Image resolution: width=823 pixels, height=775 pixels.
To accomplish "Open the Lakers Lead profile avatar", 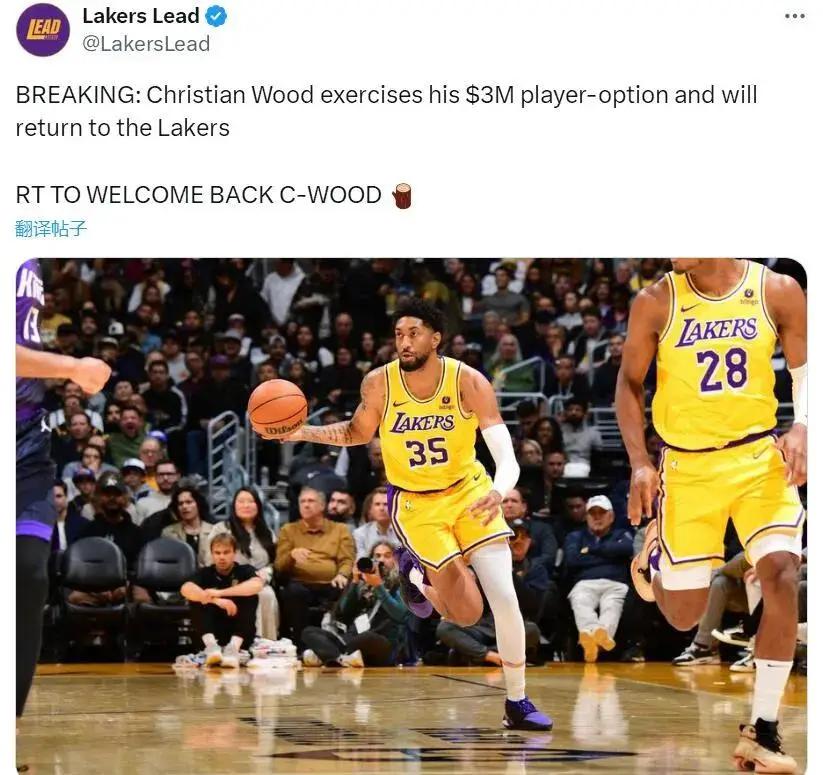I will tap(43, 29).
